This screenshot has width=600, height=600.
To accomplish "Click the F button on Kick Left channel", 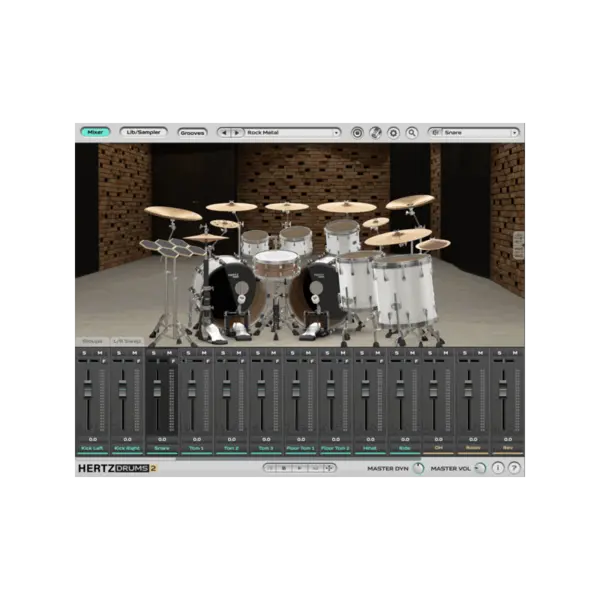I will tap(104, 361).
